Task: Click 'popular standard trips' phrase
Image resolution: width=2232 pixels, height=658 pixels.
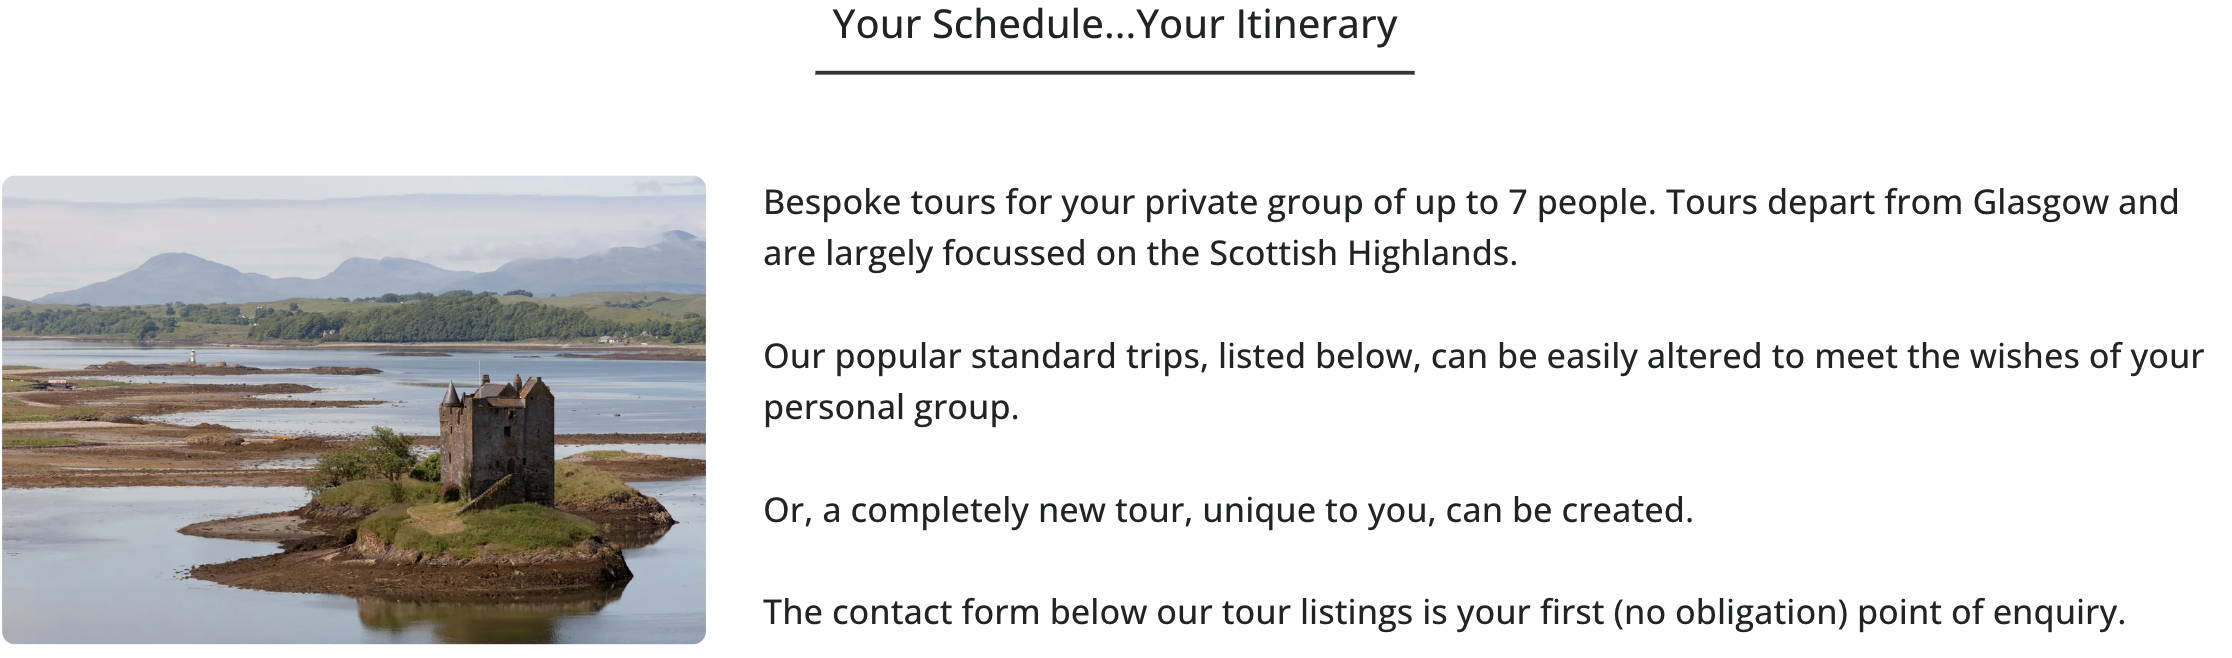Action: coord(1018,357)
